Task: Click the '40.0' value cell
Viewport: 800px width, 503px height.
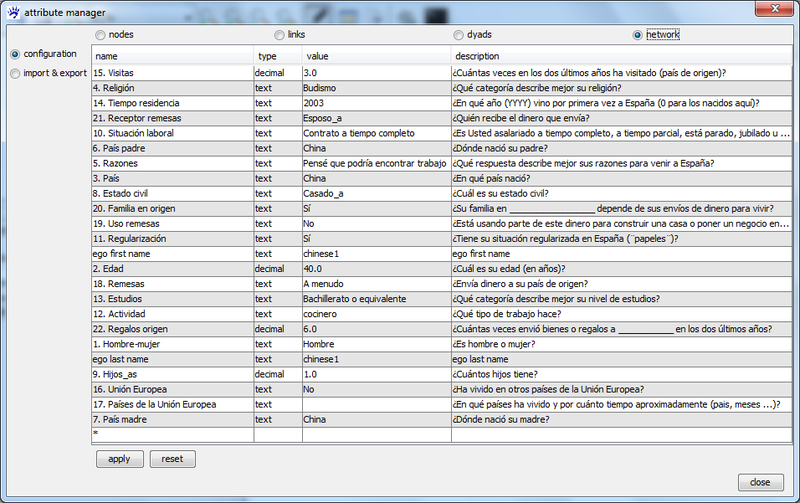Action: coord(377,268)
